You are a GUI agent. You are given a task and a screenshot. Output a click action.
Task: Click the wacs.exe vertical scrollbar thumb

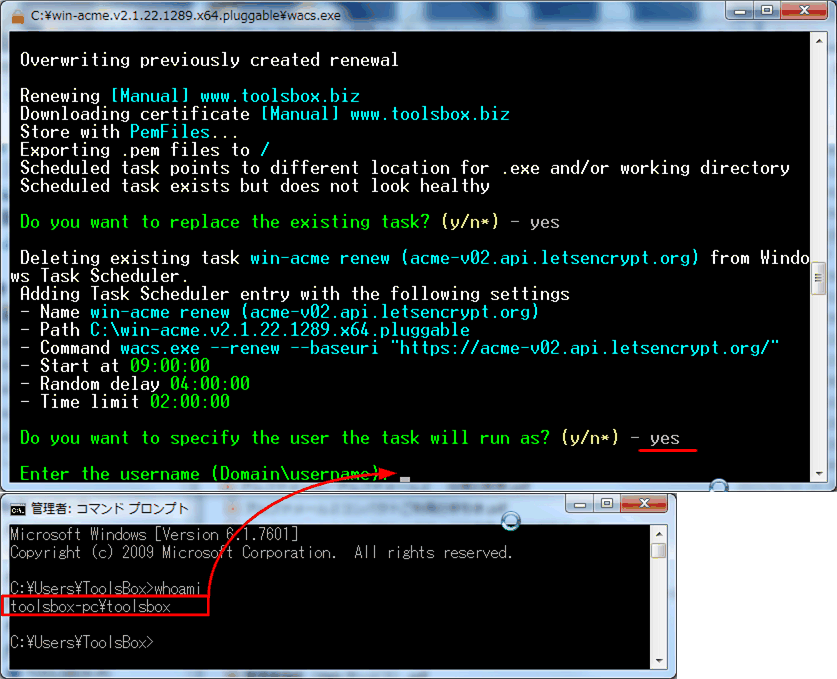[x=819, y=278]
